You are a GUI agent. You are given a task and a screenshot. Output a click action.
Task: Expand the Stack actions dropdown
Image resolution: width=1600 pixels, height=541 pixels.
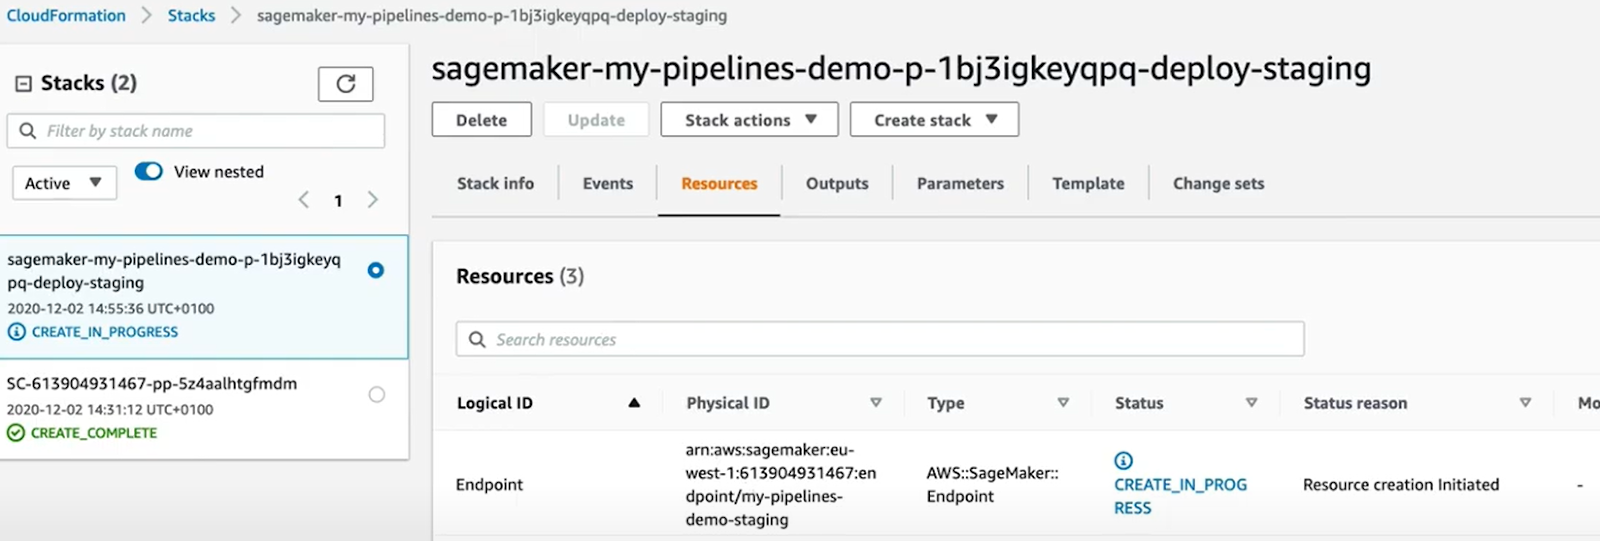[x=749, y=120]
